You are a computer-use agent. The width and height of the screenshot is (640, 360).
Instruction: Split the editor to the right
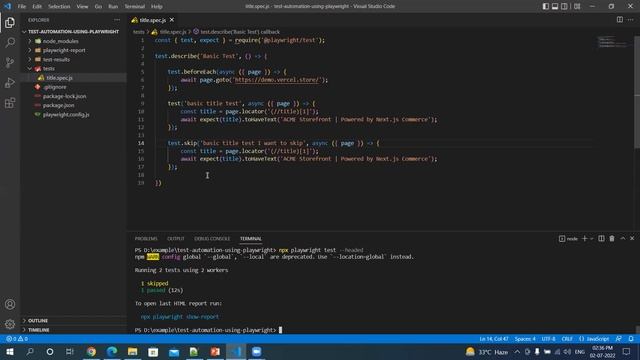point(620,20)
